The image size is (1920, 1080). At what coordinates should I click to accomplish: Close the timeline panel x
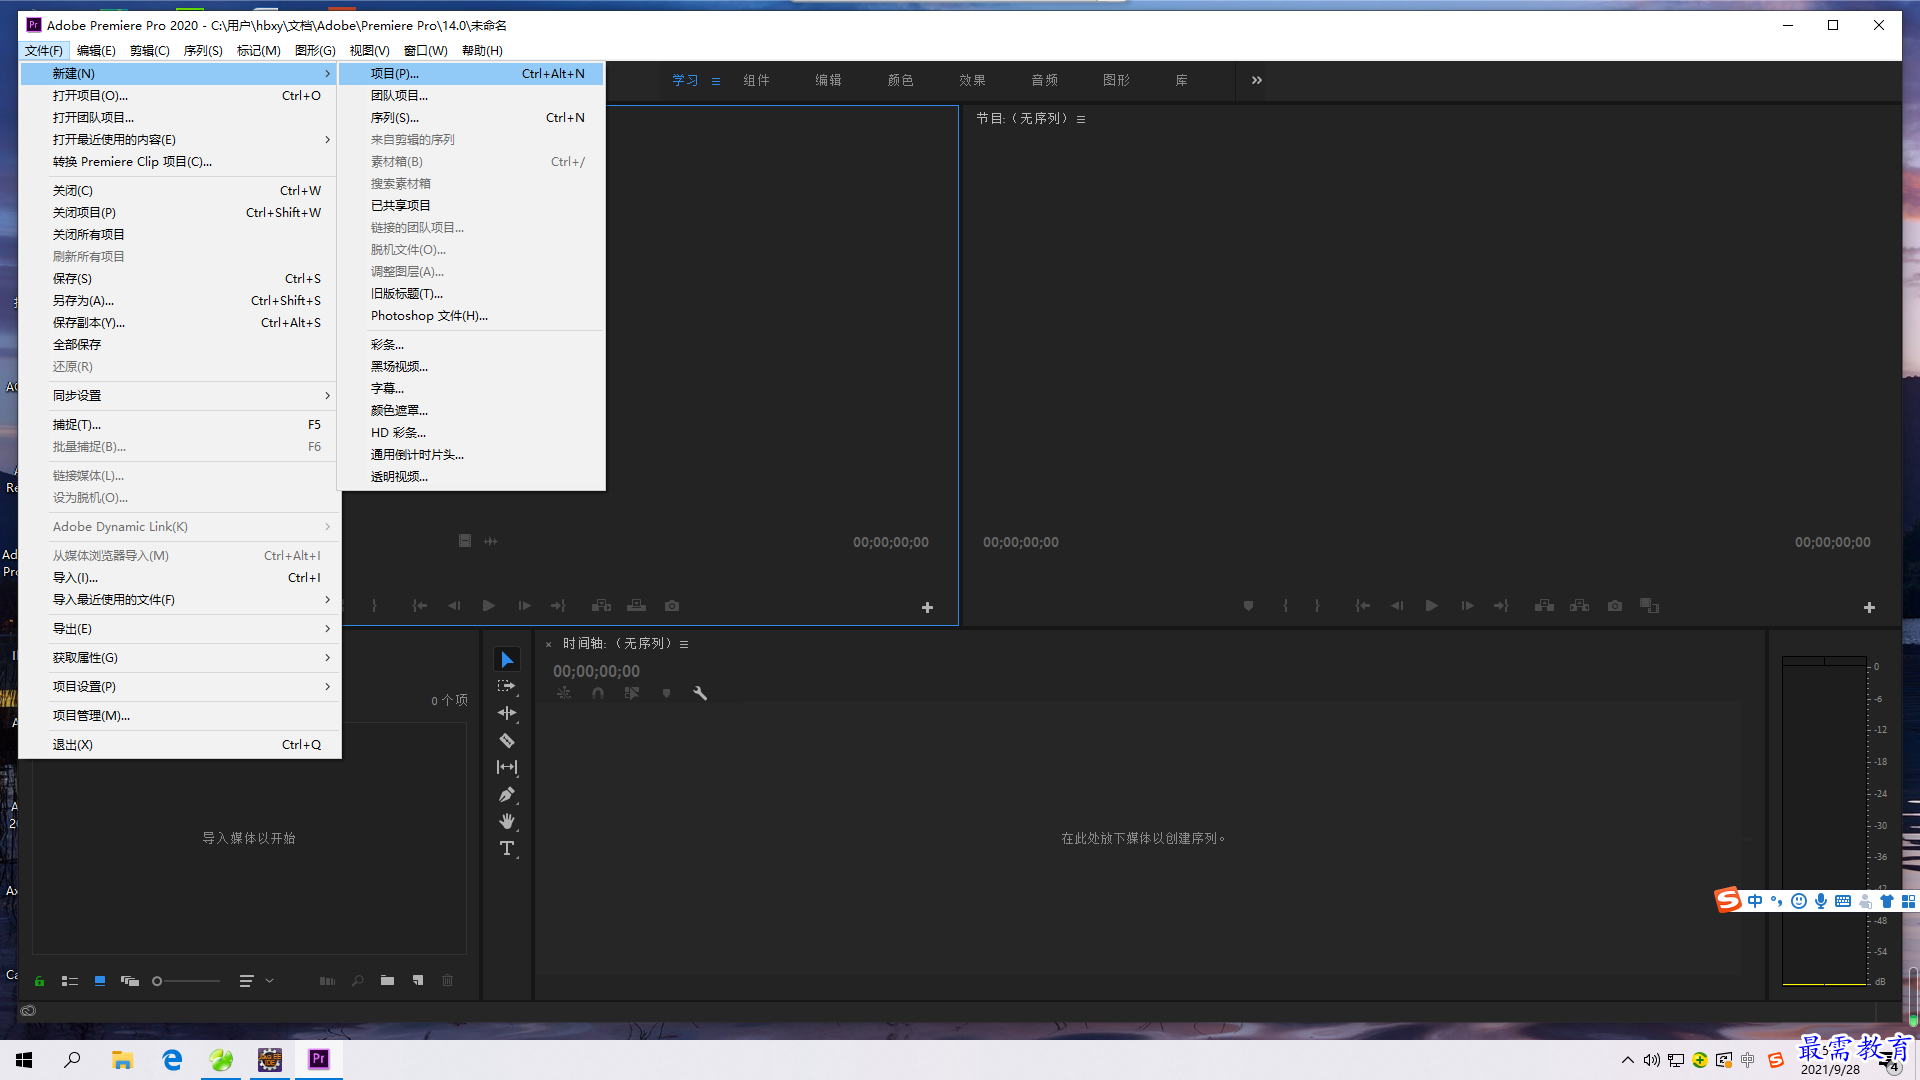pyautogui.click(x=549, y=645)
